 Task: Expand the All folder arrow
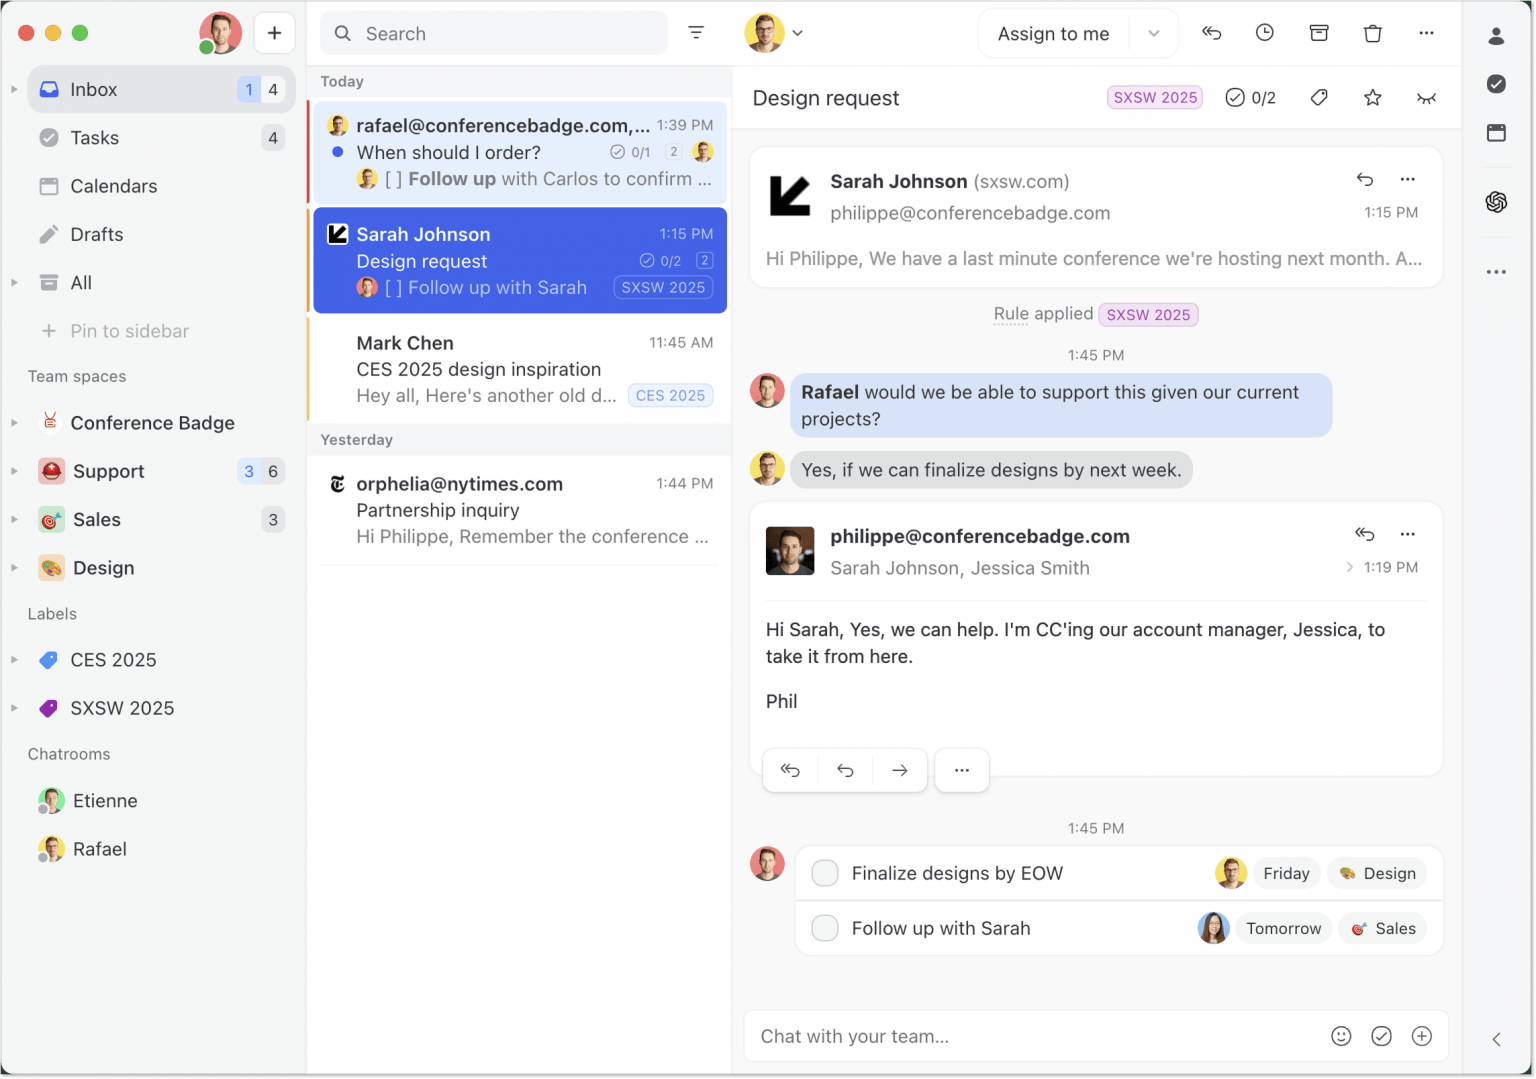14,283
